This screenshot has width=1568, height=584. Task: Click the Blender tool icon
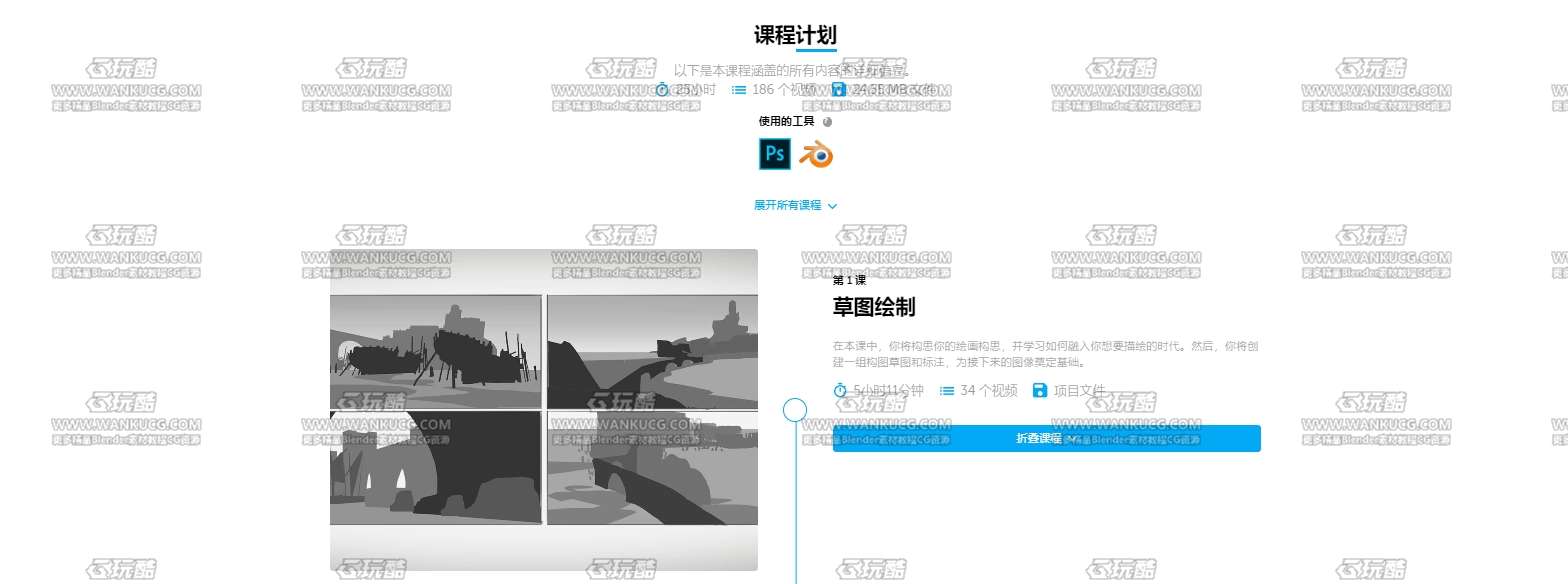click(815, 154)
